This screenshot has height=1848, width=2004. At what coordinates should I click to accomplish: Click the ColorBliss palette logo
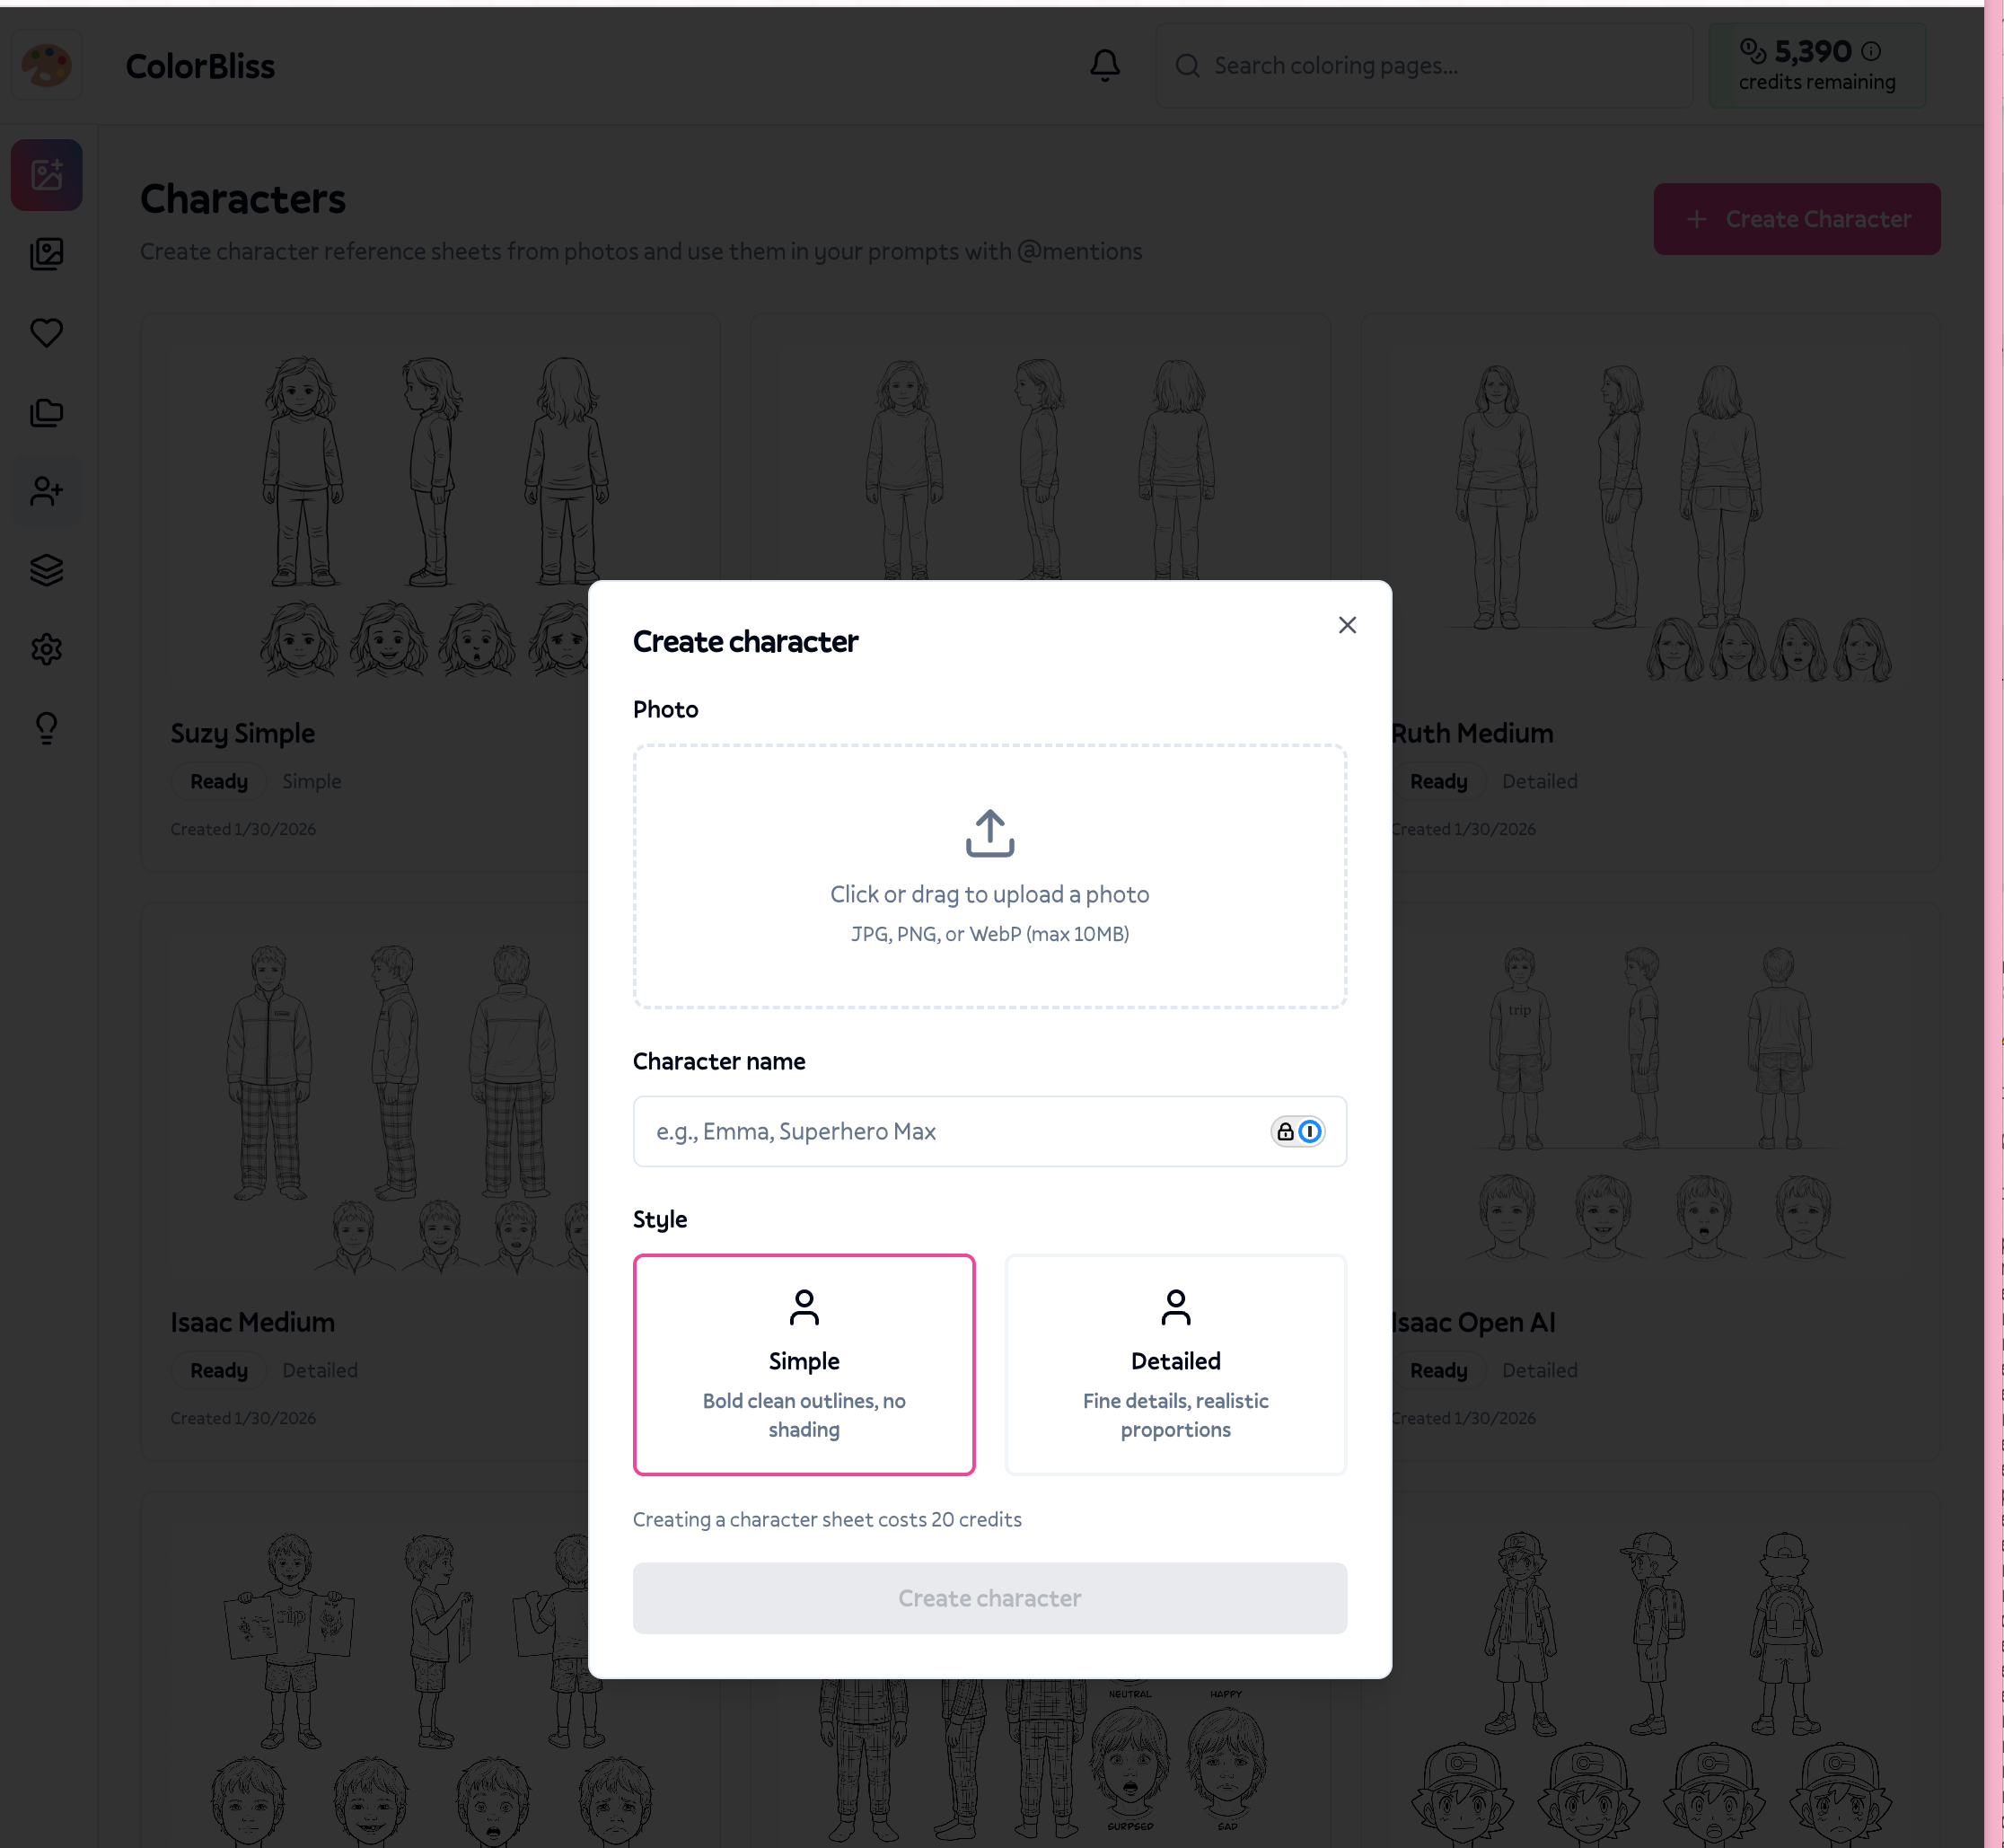coord(47,66)
